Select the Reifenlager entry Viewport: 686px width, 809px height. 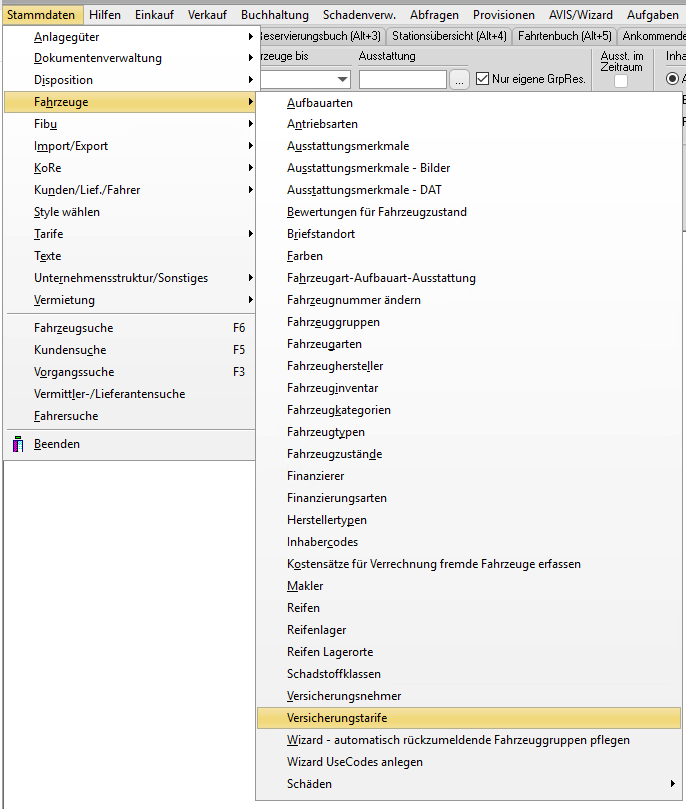point(316,630)
